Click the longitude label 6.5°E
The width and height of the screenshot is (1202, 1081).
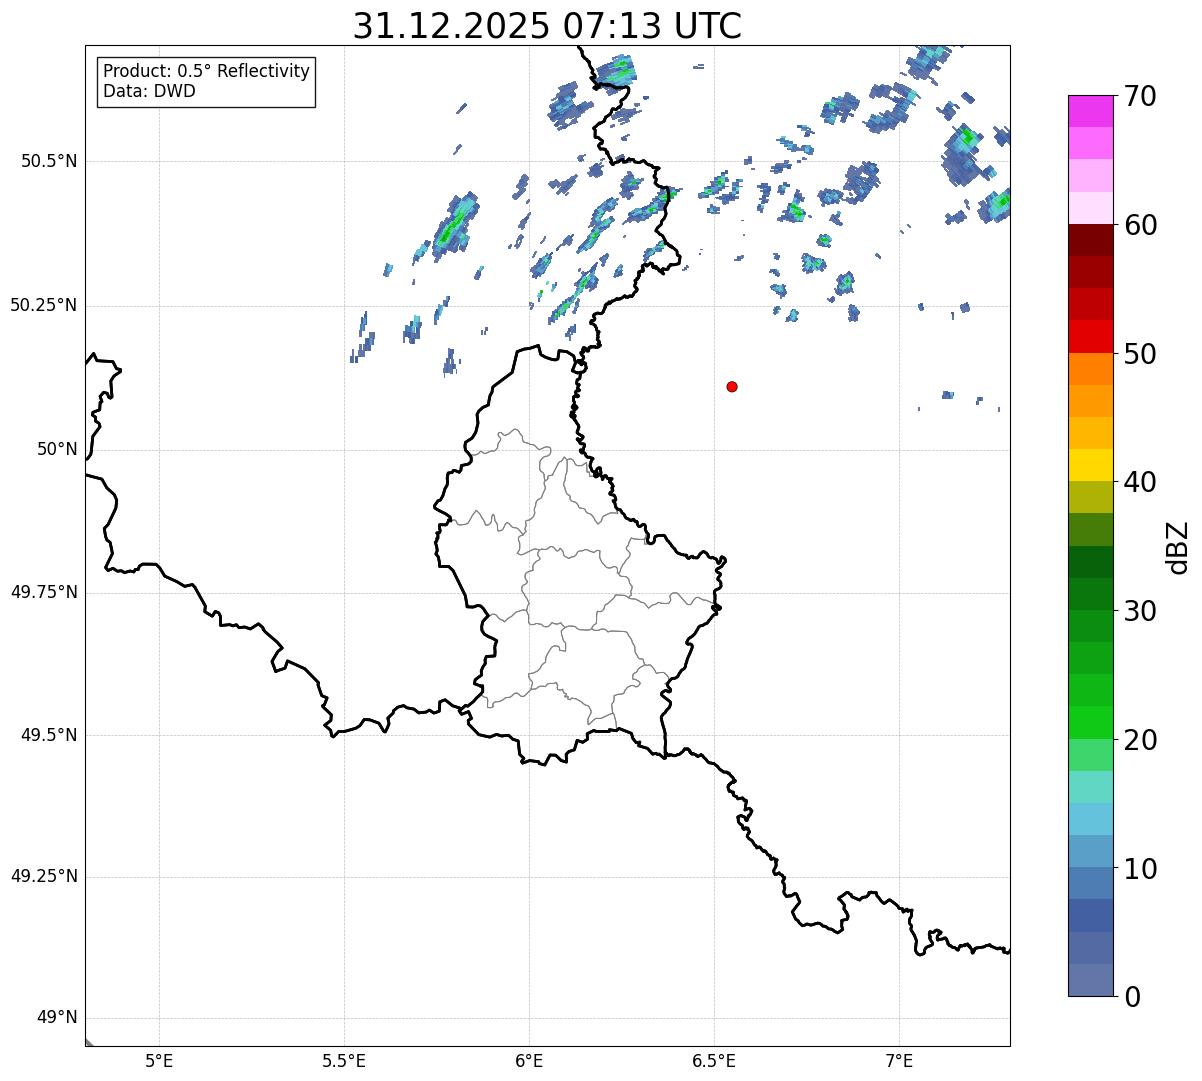pos(714,1061)
